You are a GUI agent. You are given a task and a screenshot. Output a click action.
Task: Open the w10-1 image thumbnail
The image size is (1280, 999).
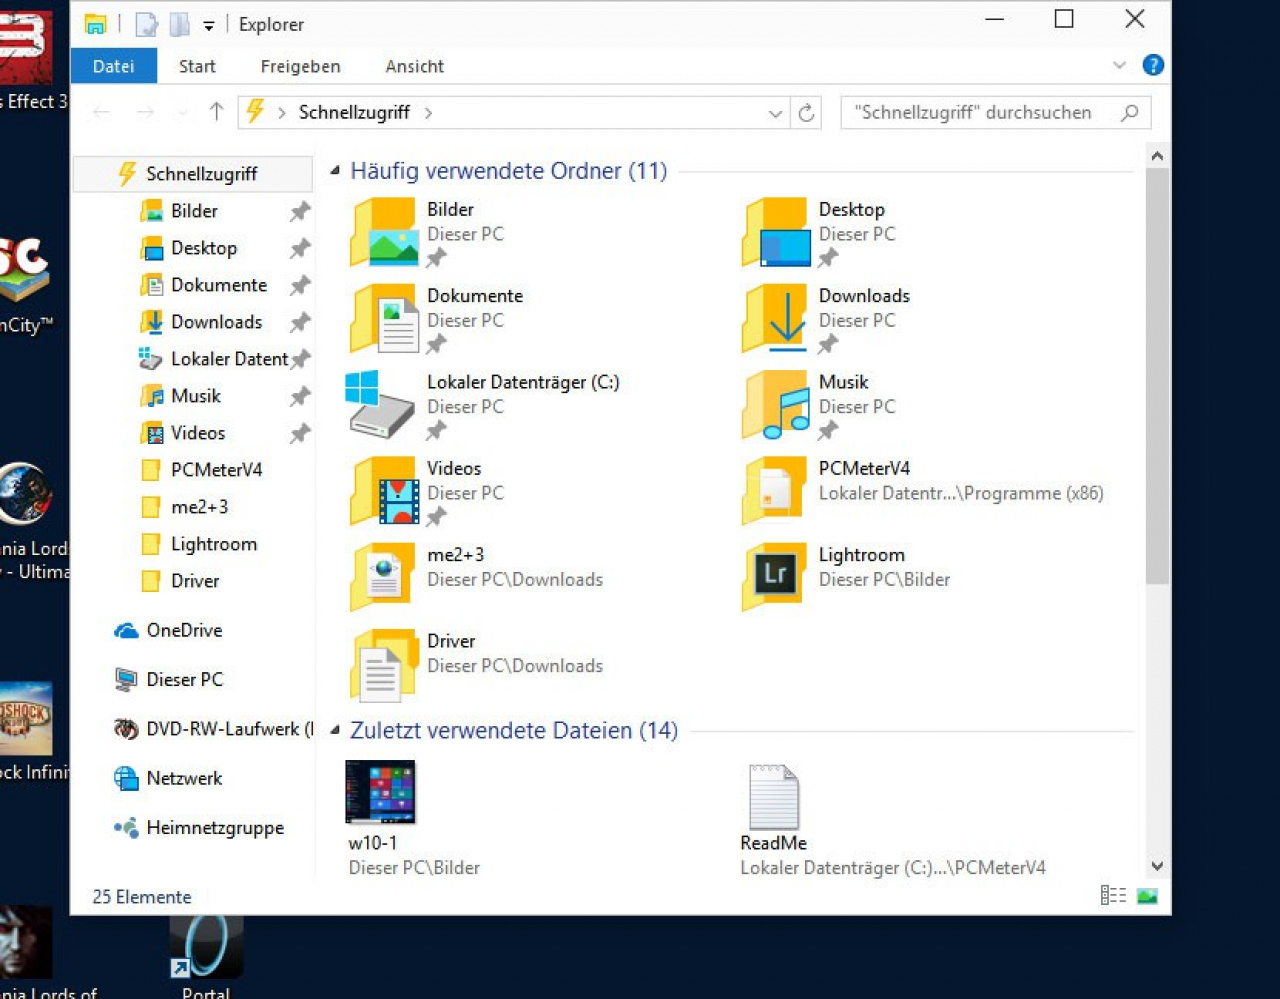380,791
